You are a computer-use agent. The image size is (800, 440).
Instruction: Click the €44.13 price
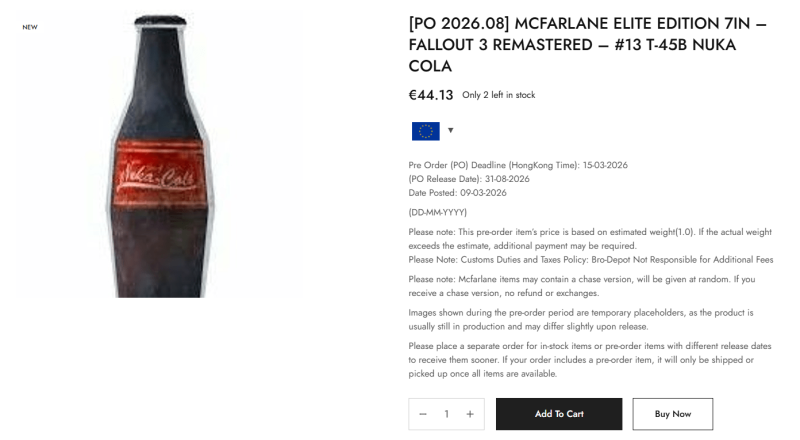coord(431,95)
